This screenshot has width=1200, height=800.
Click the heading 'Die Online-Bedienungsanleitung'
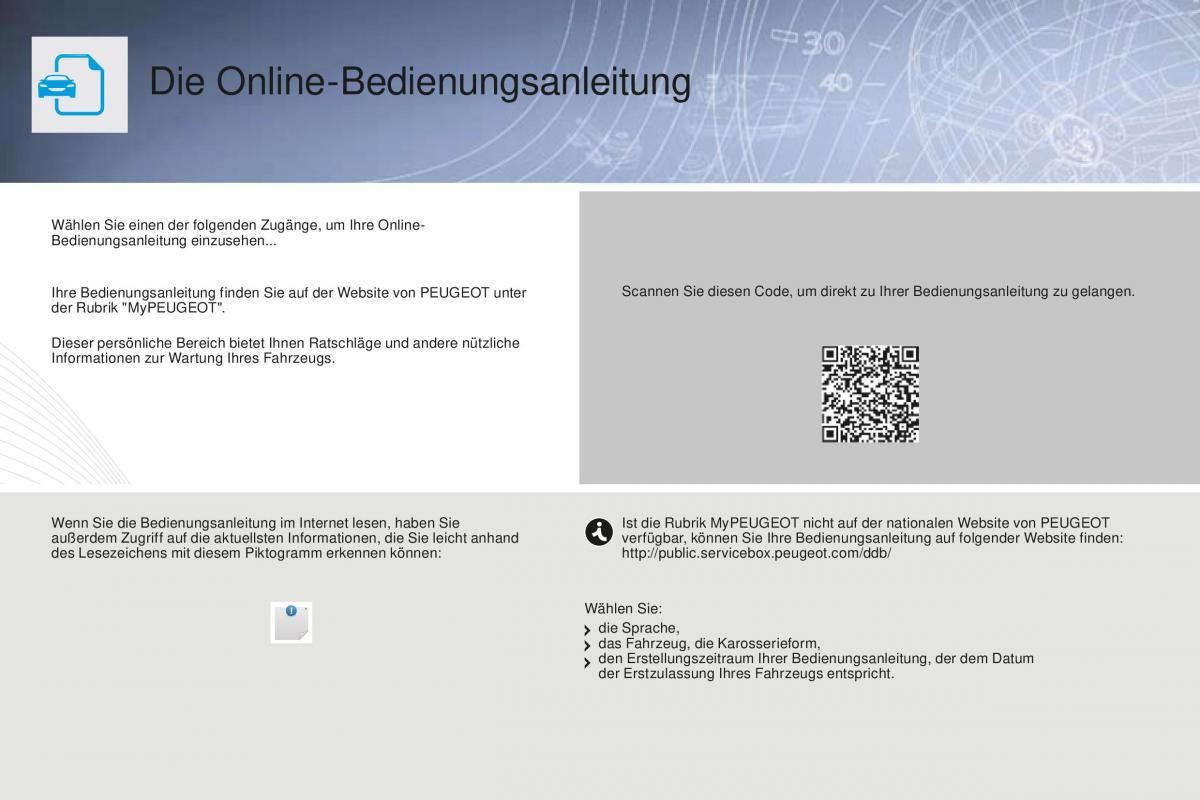click(420, 82)
